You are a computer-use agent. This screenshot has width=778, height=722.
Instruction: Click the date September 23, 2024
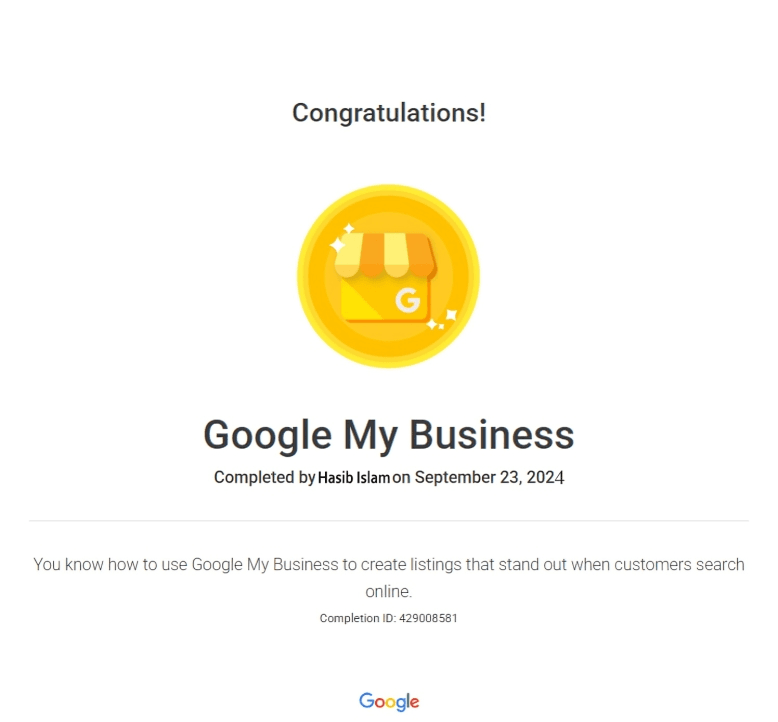(489, 478)
